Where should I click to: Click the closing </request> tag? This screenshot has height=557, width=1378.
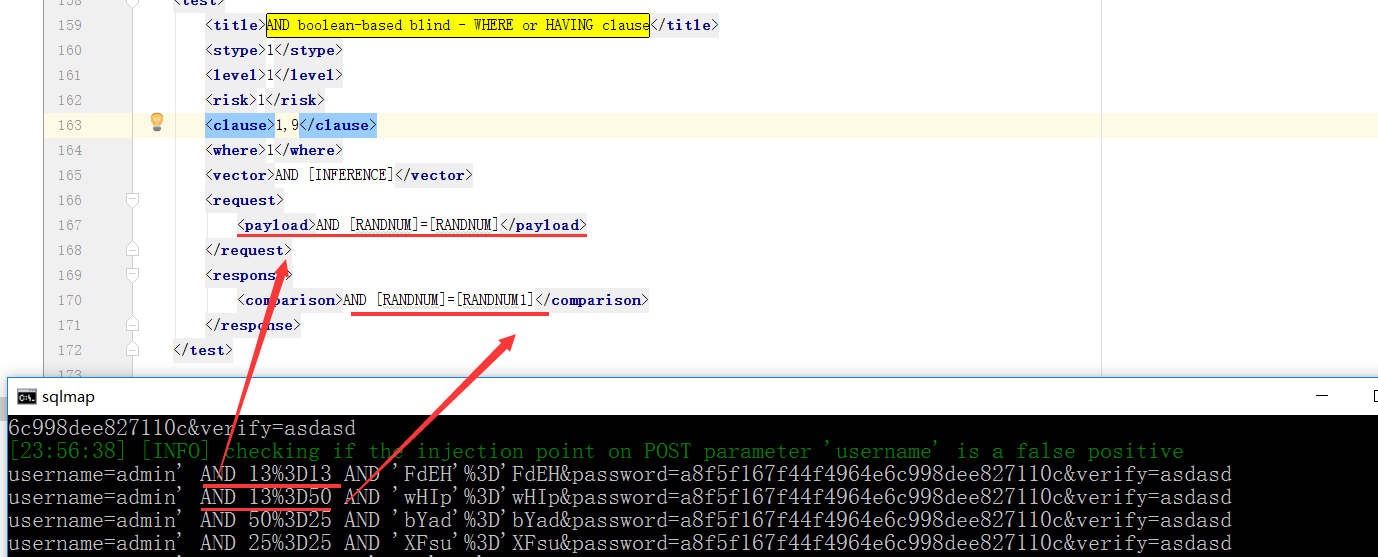pyautogui.click(x=247, y=250)
